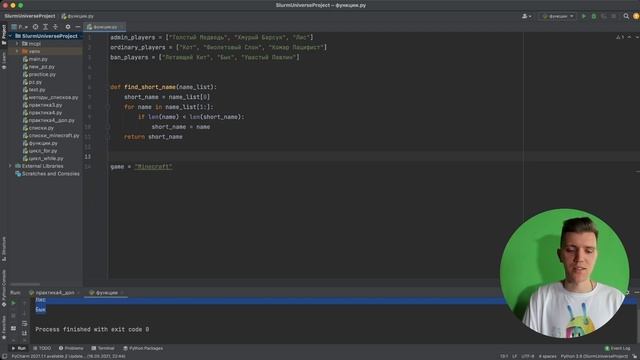Click the PyCharm update available notification
Viewport: 640px width, 360px height.
point(68,356)
